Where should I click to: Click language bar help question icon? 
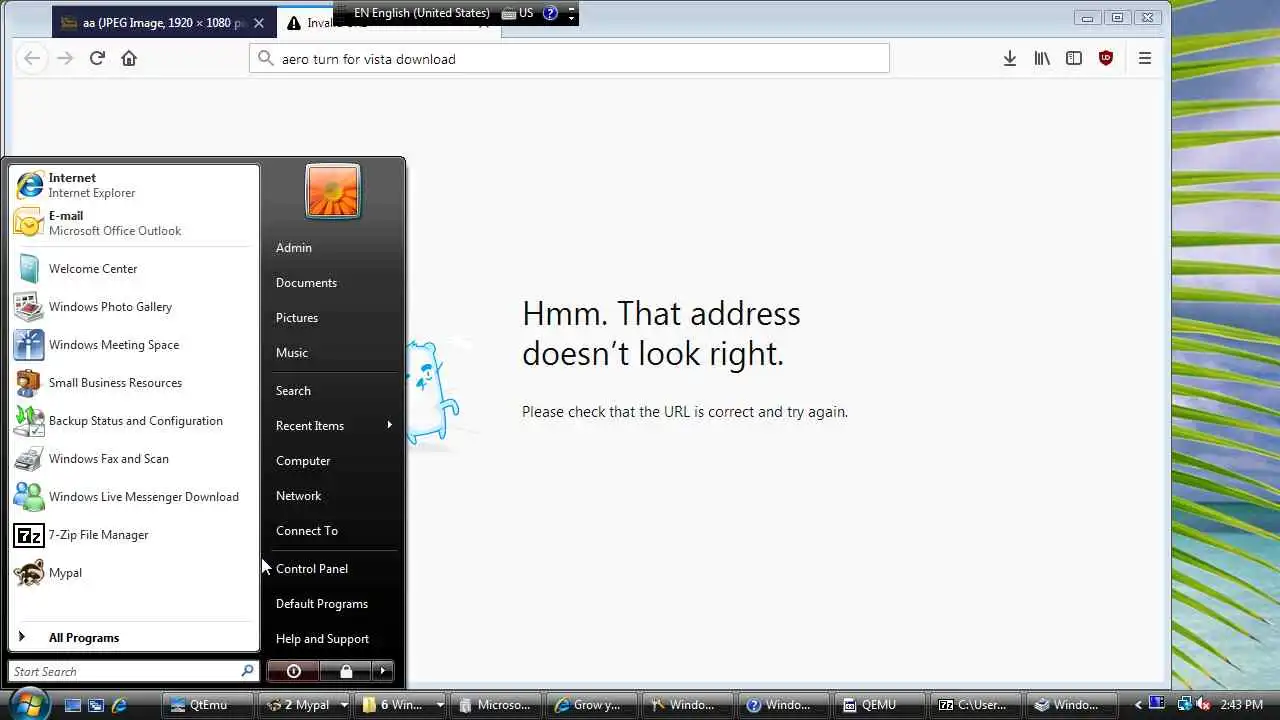[x=550, y=13]
